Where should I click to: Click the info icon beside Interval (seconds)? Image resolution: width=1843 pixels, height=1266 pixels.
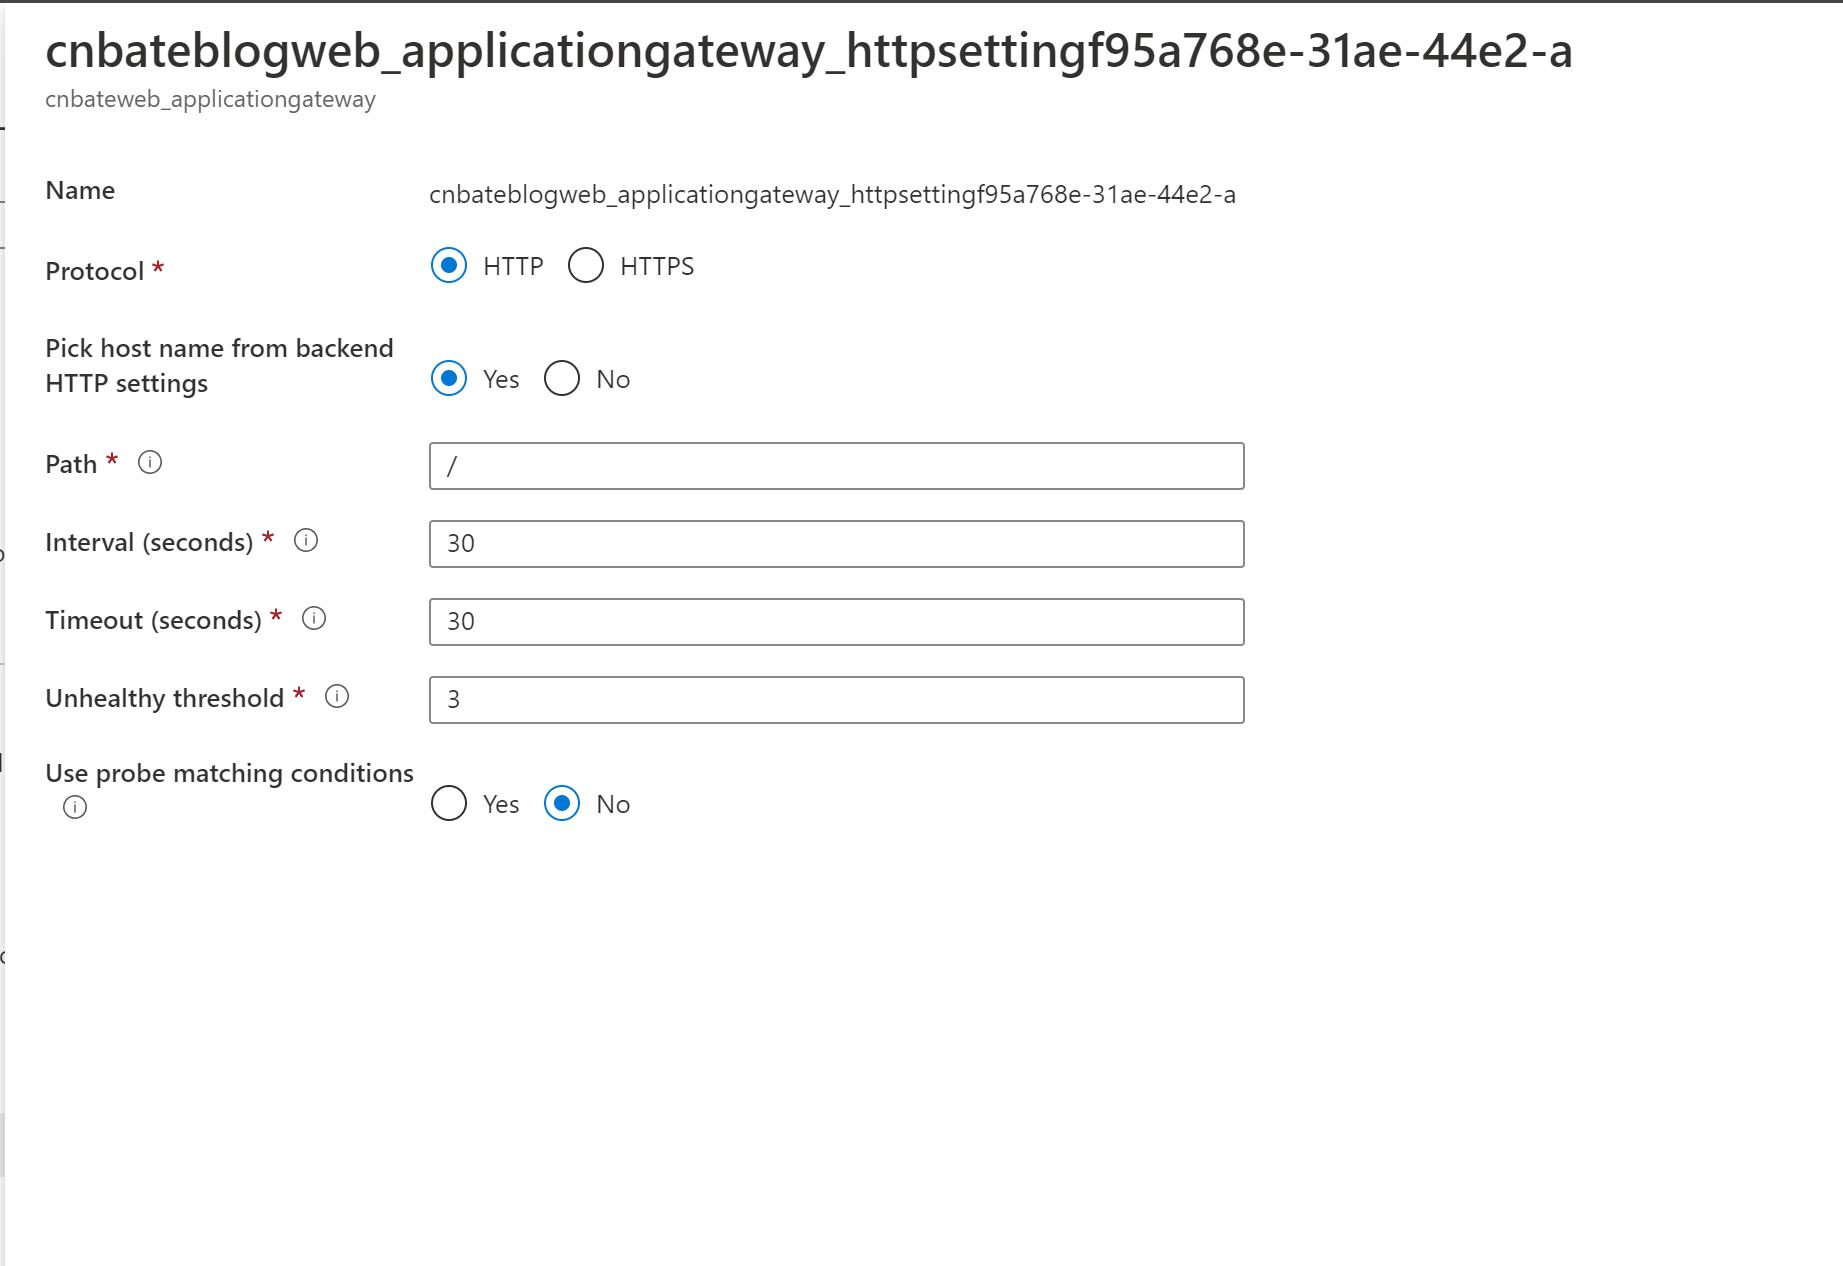point(308,541)
